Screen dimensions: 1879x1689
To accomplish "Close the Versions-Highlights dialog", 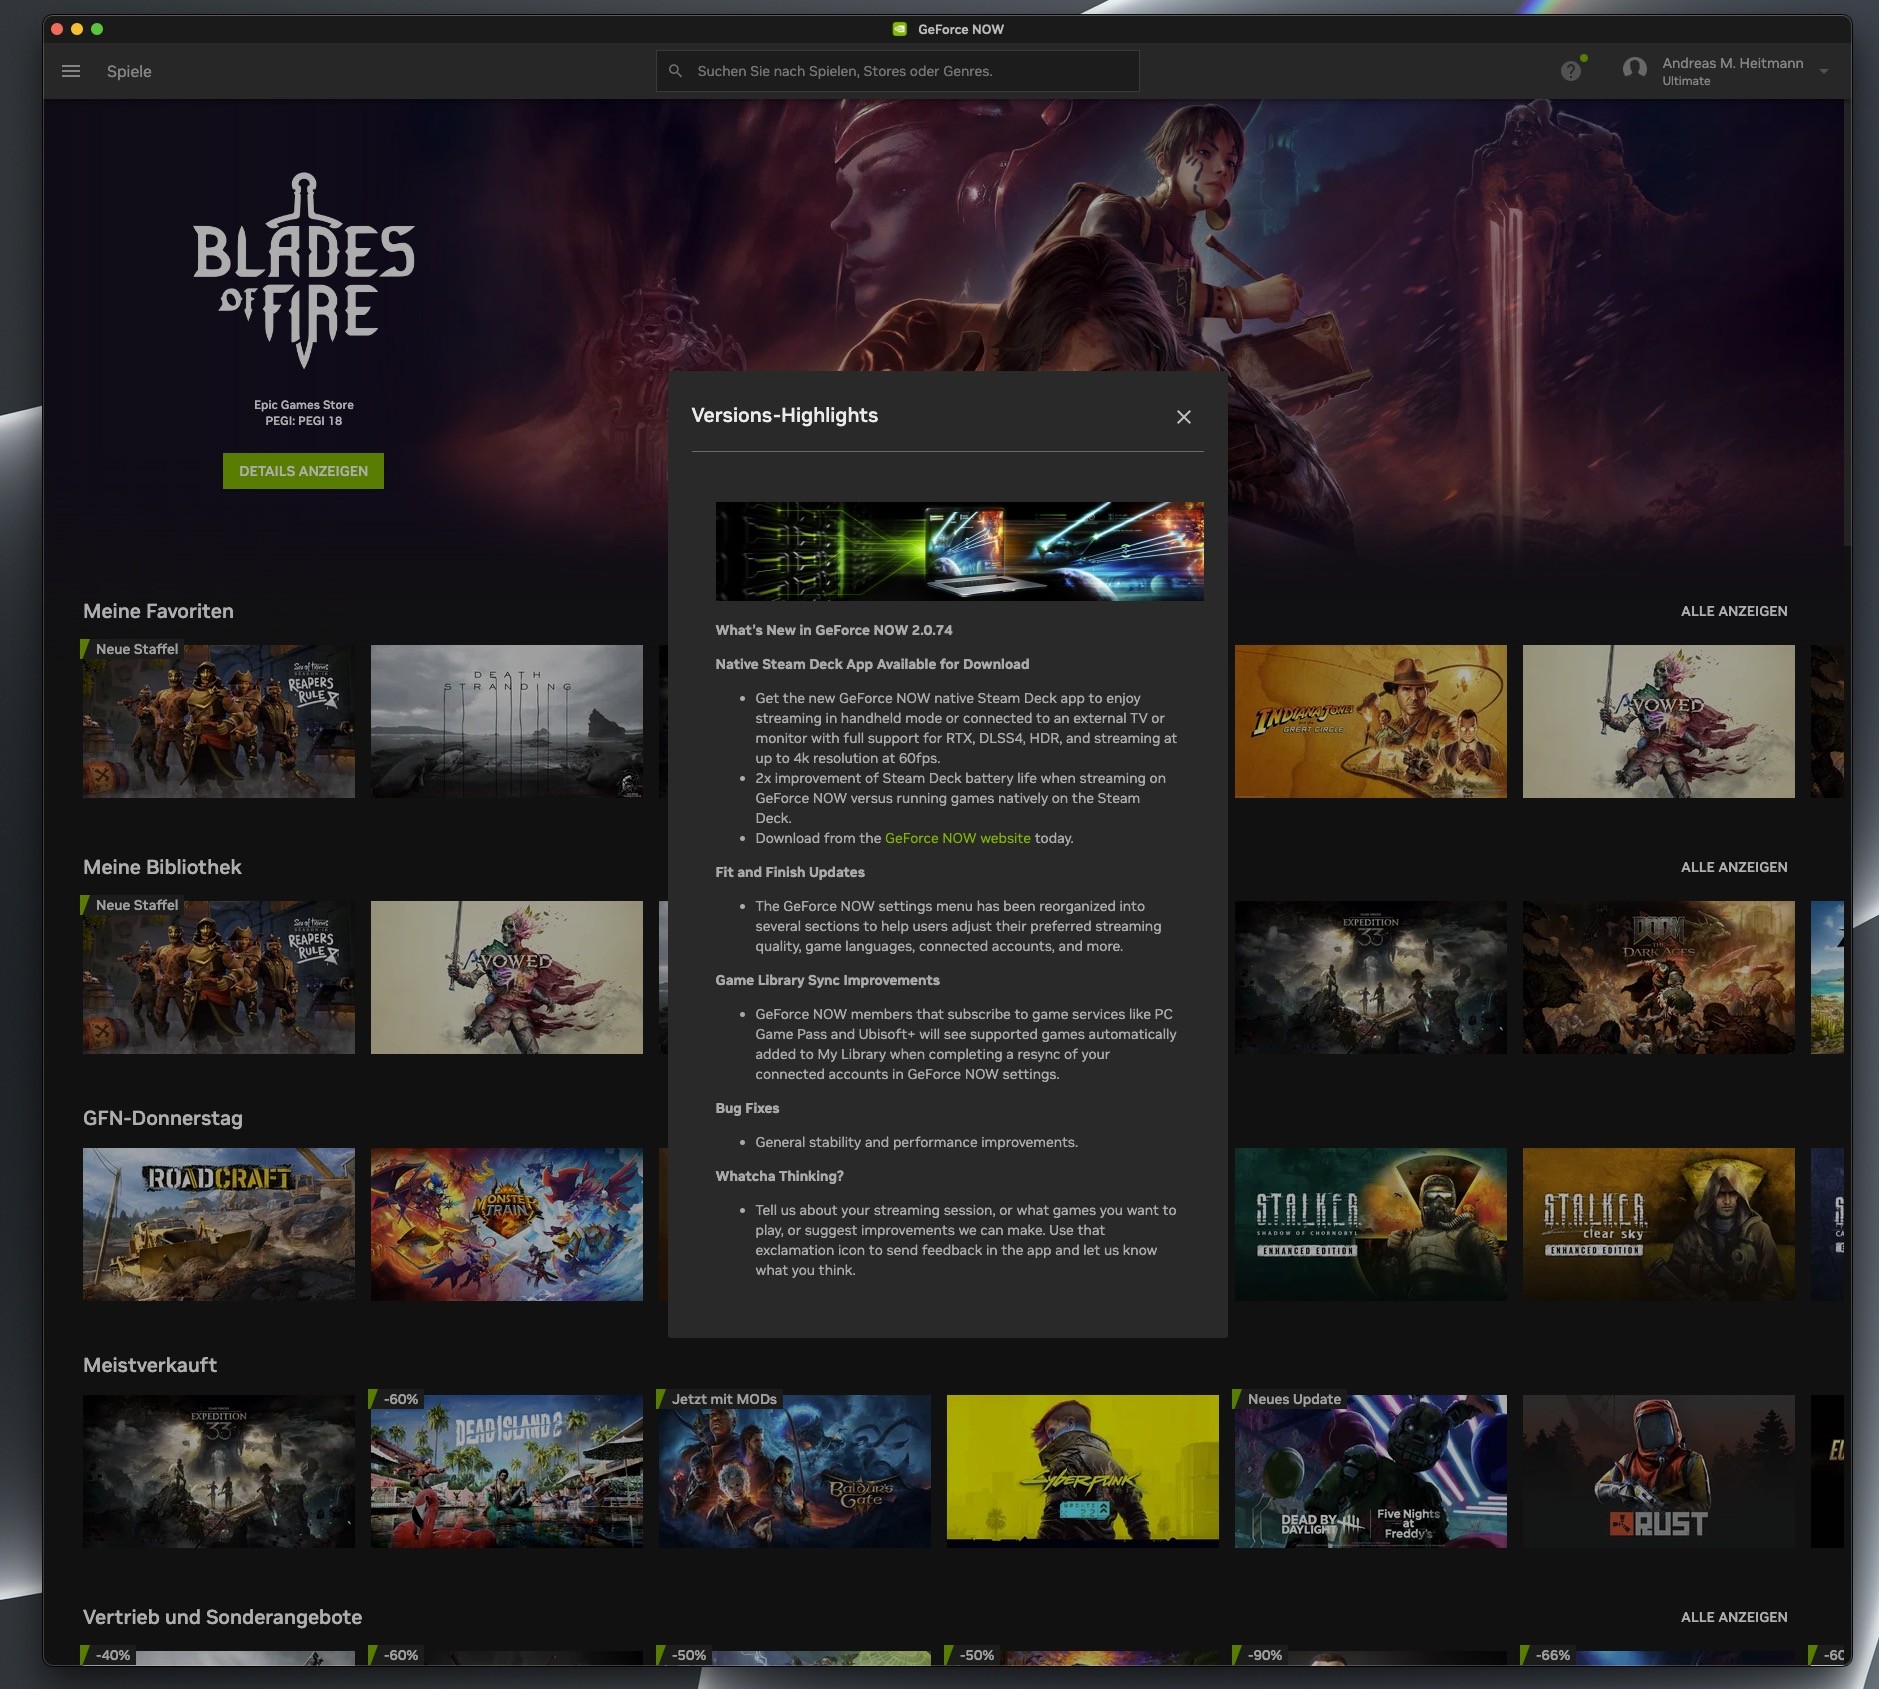I will coord(1184,417).
